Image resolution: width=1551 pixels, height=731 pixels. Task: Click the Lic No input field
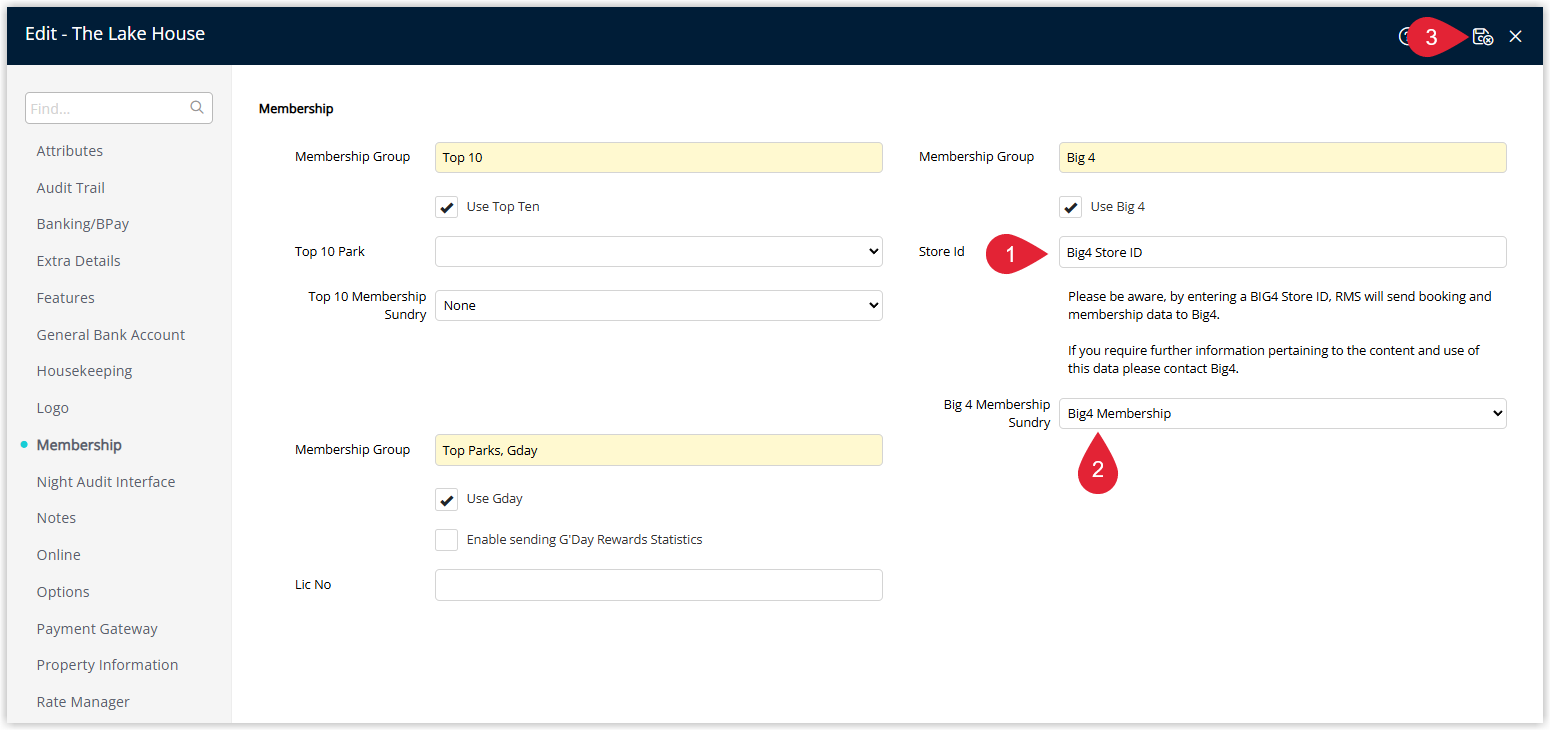coord(659,585)
